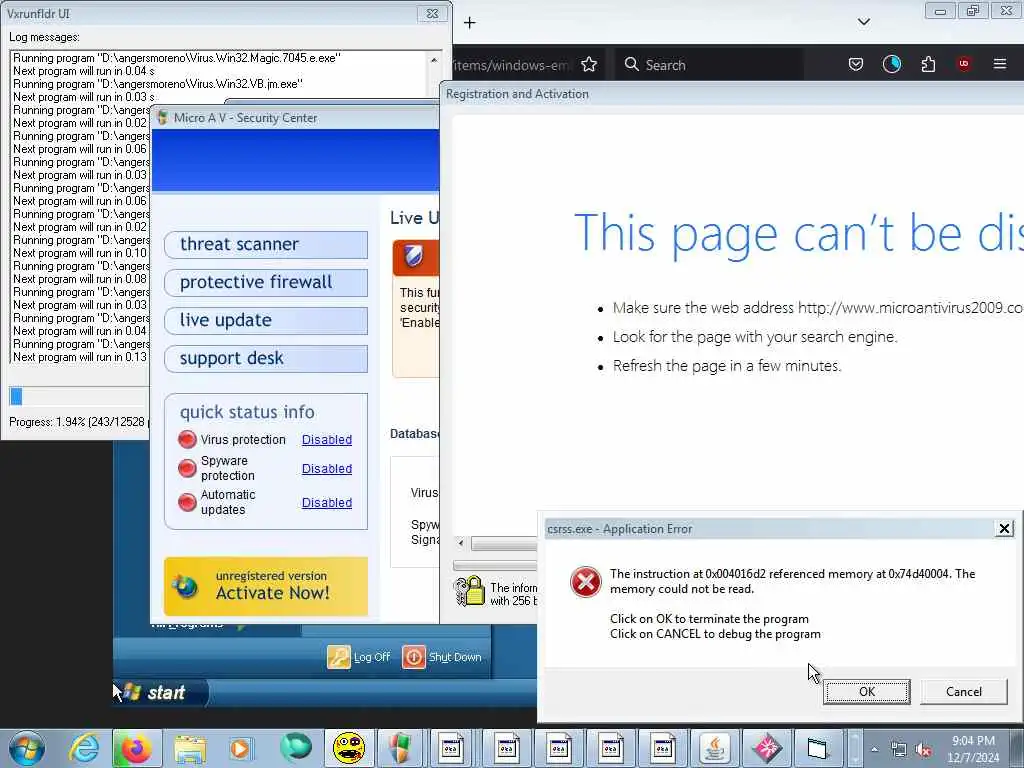Click the blue circular Firefox toolbar icon
1024x768 pixels.
pyautogui.click(x=891, y=64)
